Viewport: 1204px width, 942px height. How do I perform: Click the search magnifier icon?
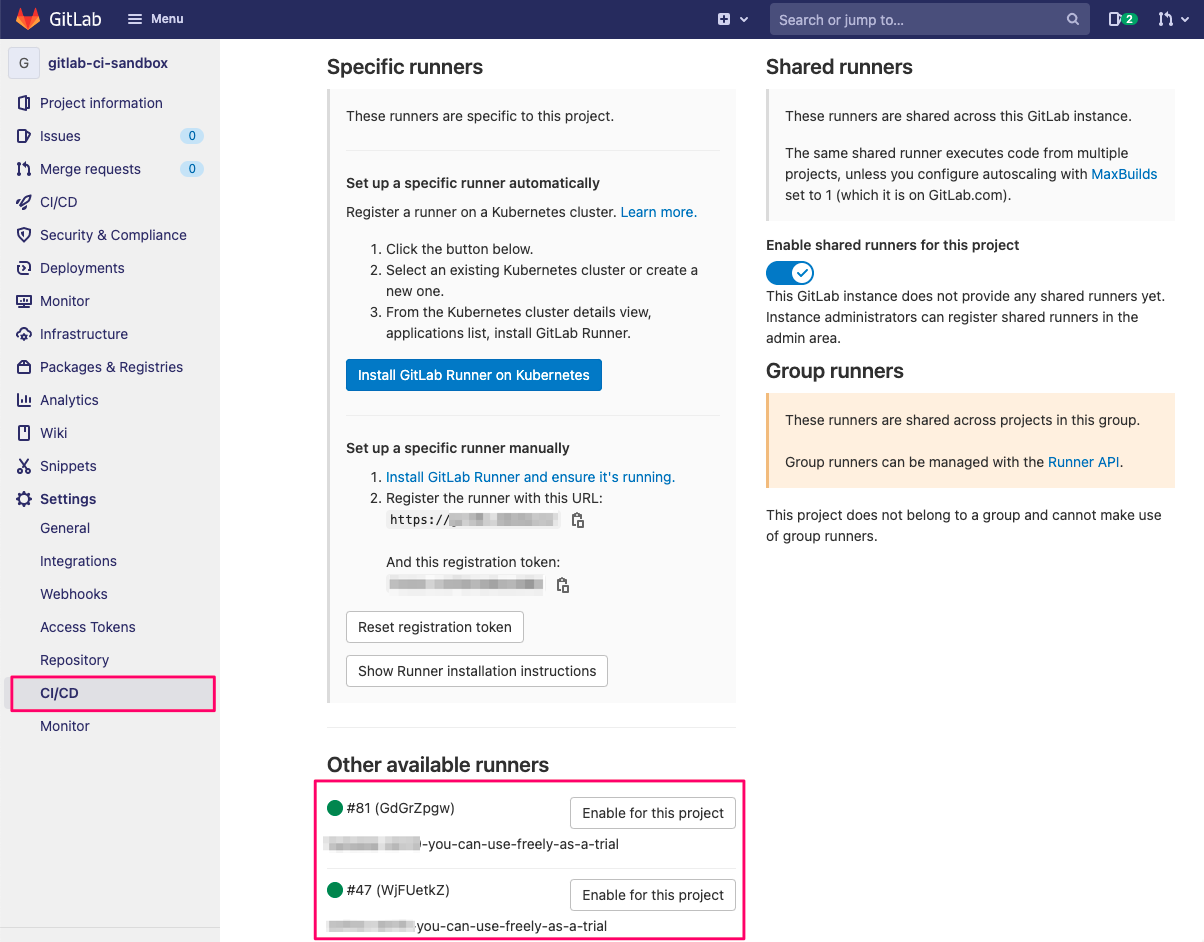click(x=1073, y=19)
